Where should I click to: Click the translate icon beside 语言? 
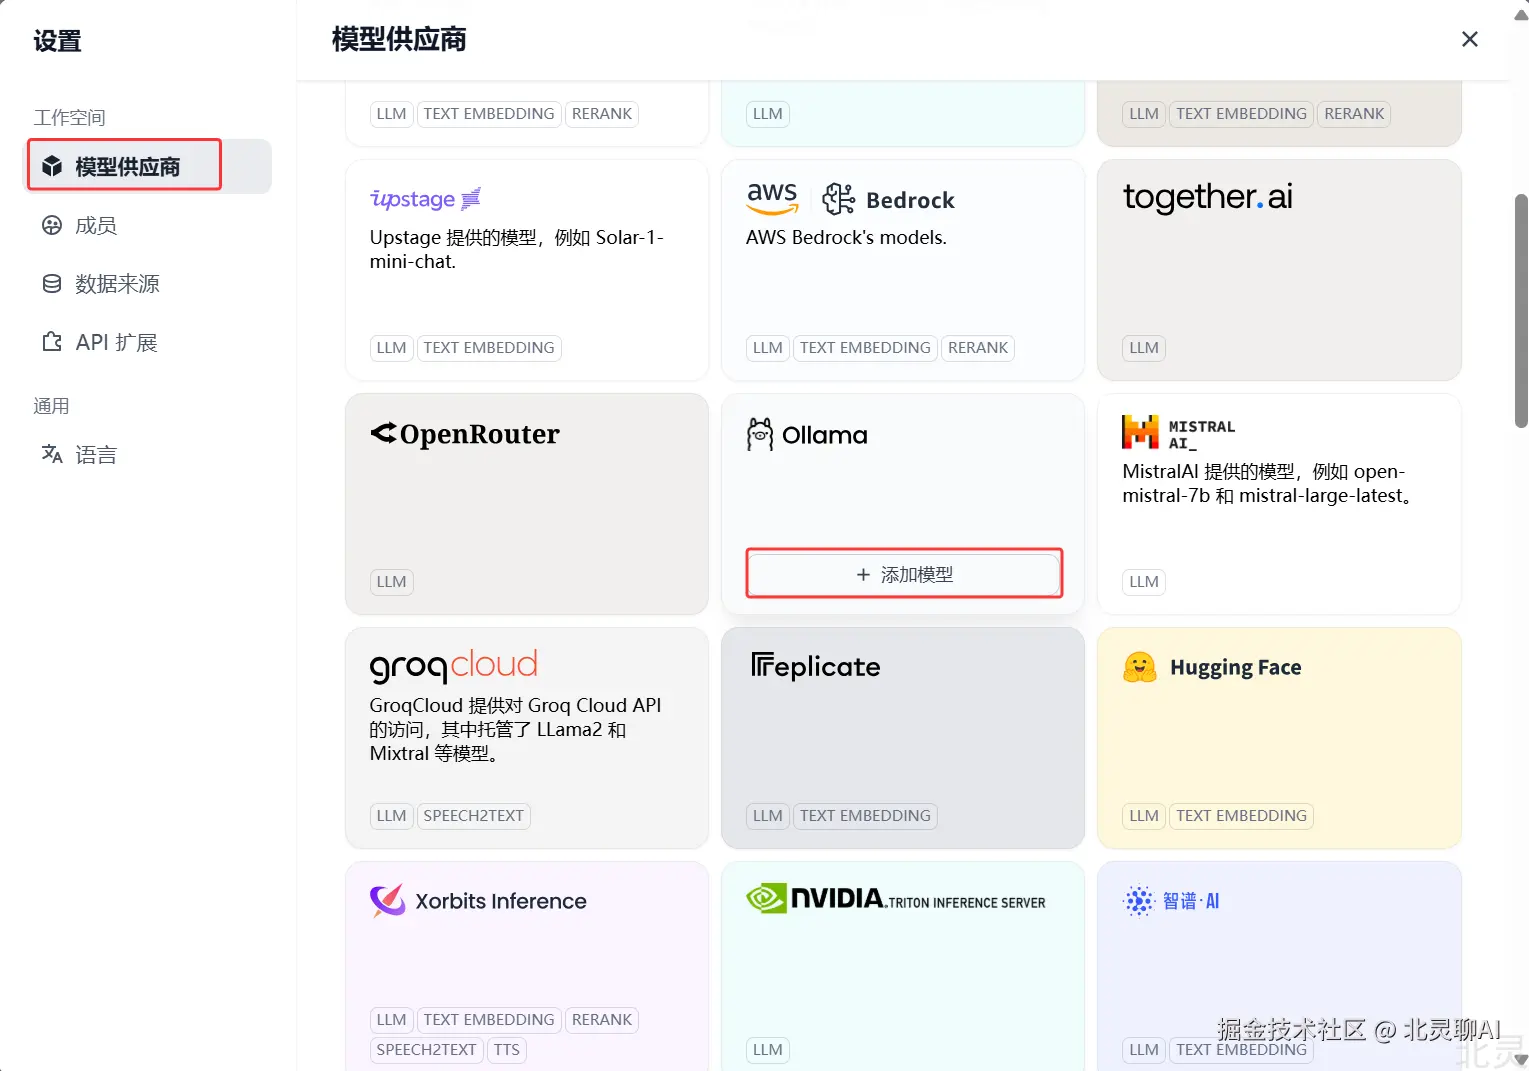(52, 455)
